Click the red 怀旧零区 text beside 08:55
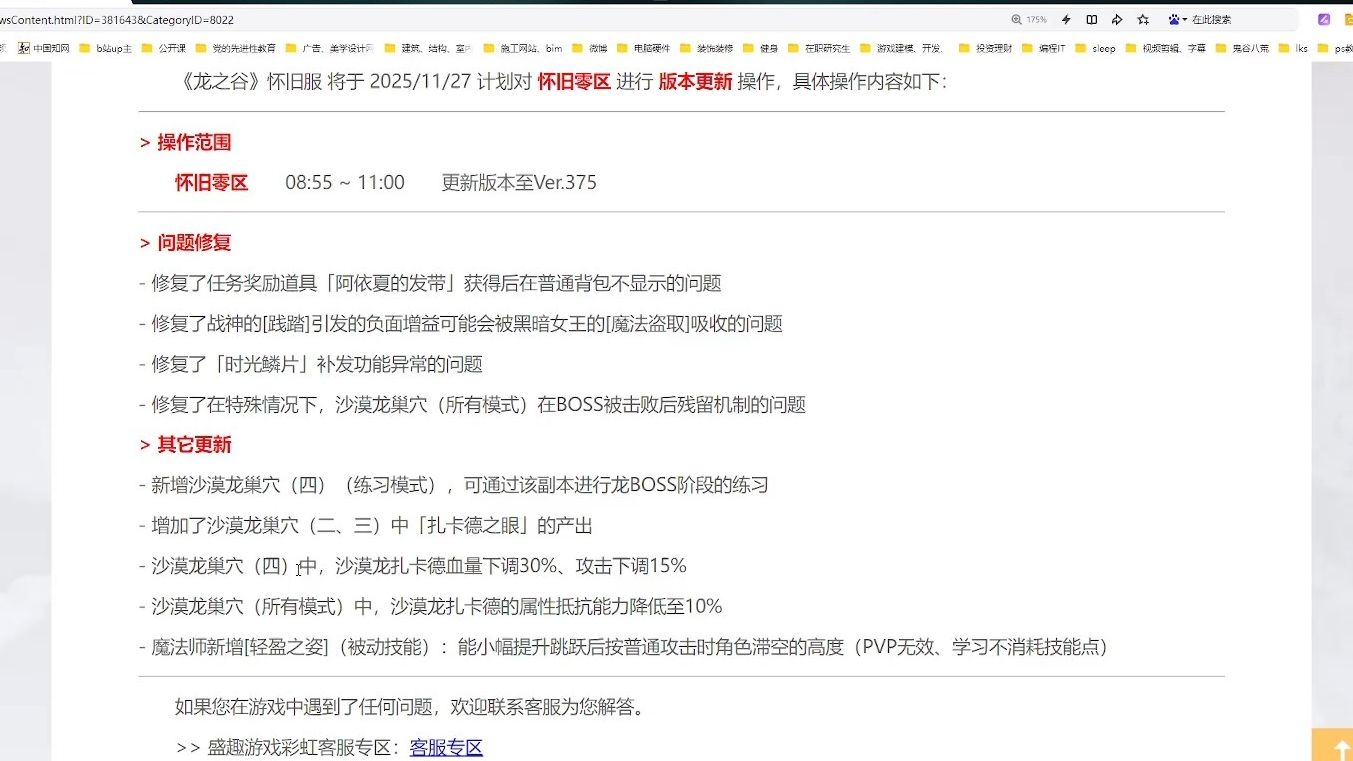 tap(212, 182)
